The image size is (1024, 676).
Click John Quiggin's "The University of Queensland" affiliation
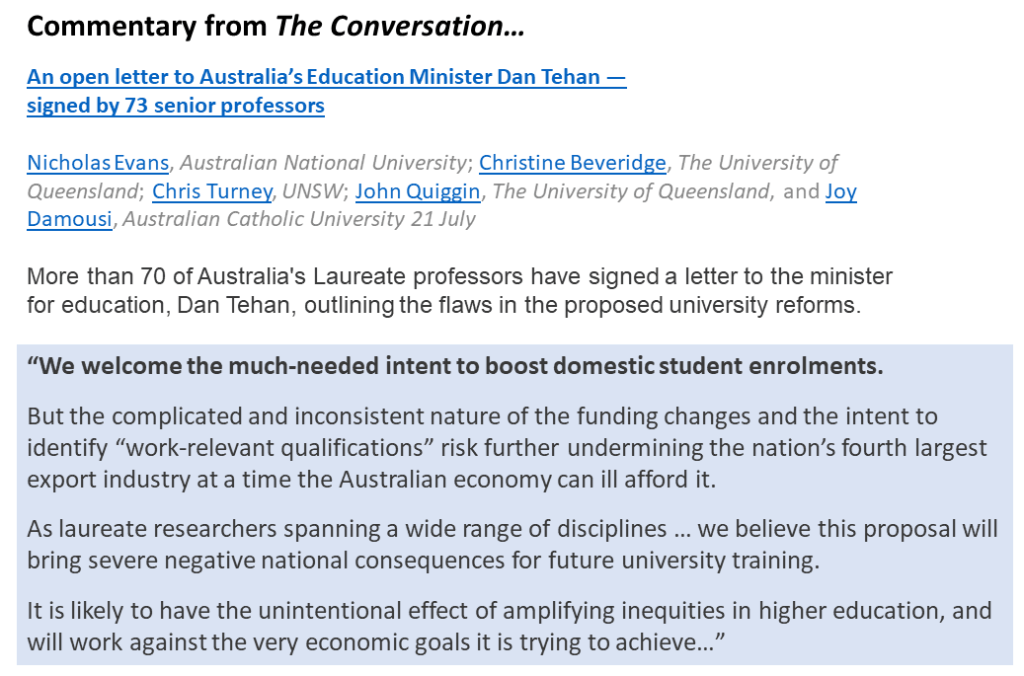click(x=632, y=190)
